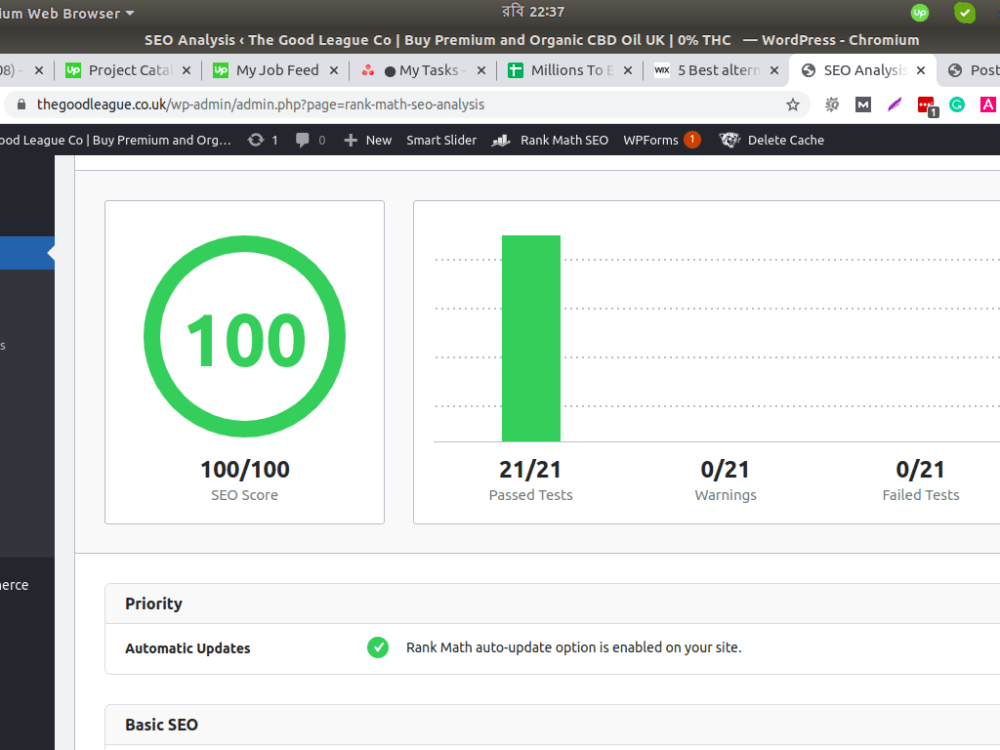Viewport: 1000px width, 750px height.
Task: Open the pink A extension icon
Action: 988,105
